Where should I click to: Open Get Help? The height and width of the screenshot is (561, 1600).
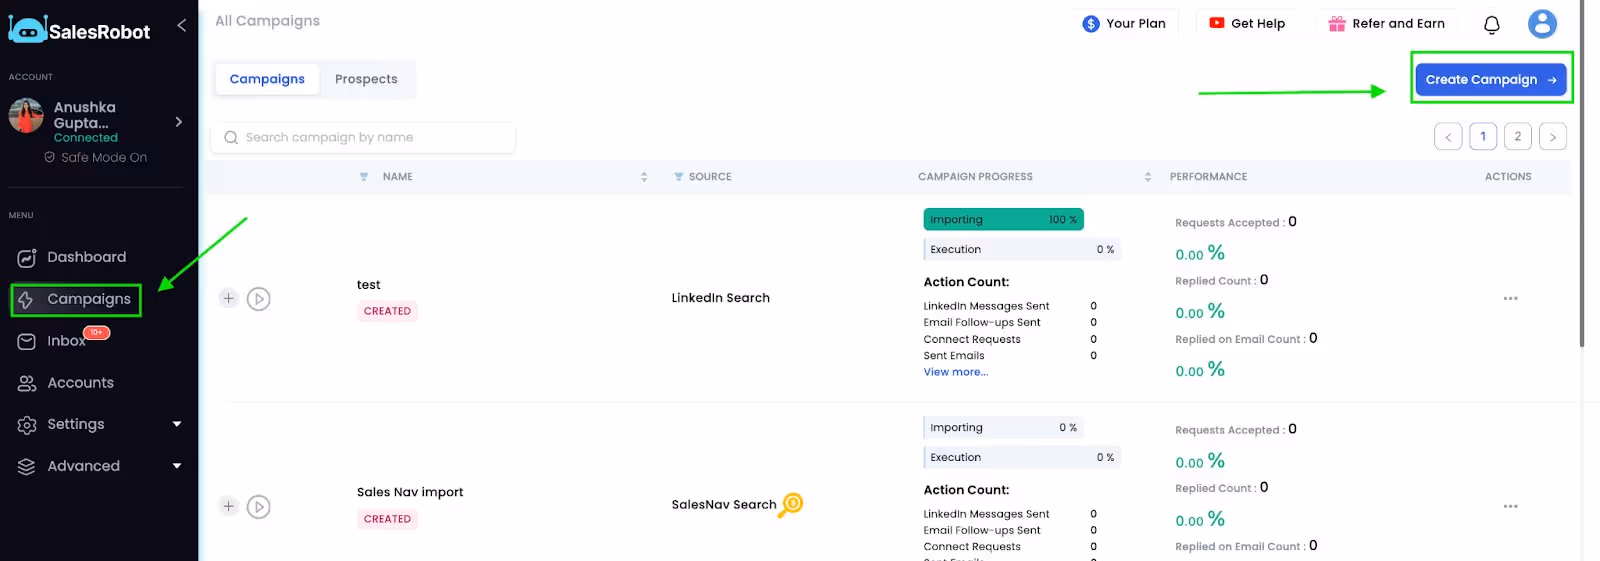coord(1247,23)
